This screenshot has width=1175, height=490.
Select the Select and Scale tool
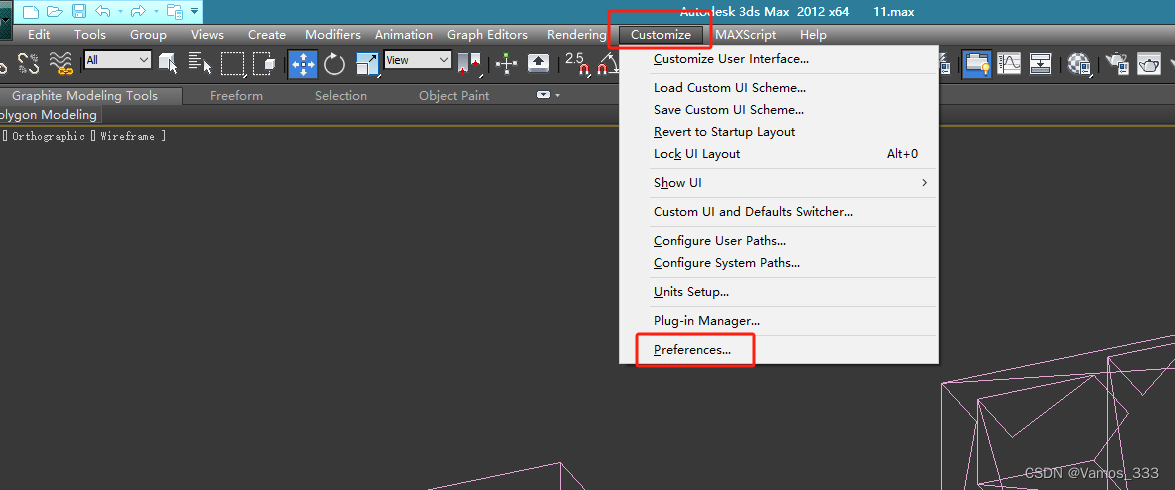pos(367,64)
